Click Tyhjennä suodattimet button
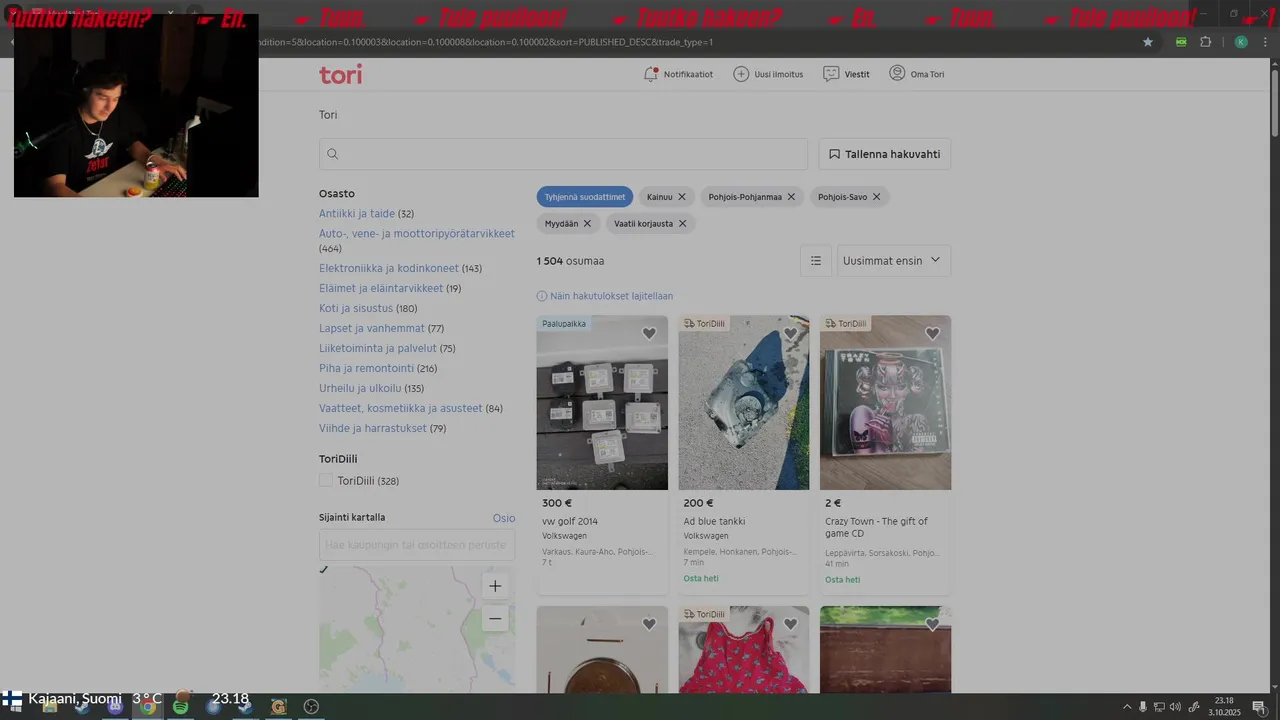Screen dimensions: 1280x720 pyautogui.click(x=585, y=197)
